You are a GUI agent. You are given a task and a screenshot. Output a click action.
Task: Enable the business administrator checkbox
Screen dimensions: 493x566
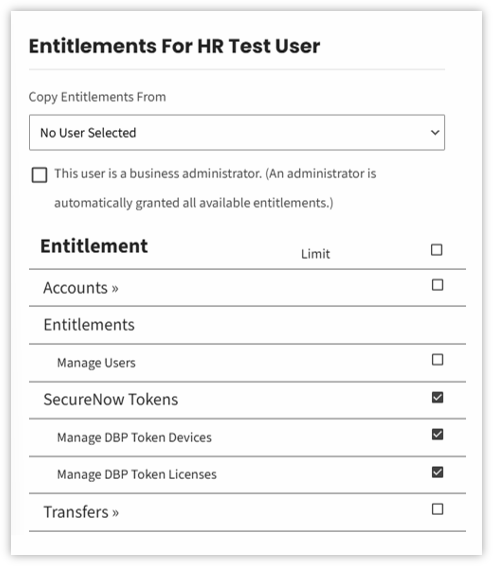[39, 175]
